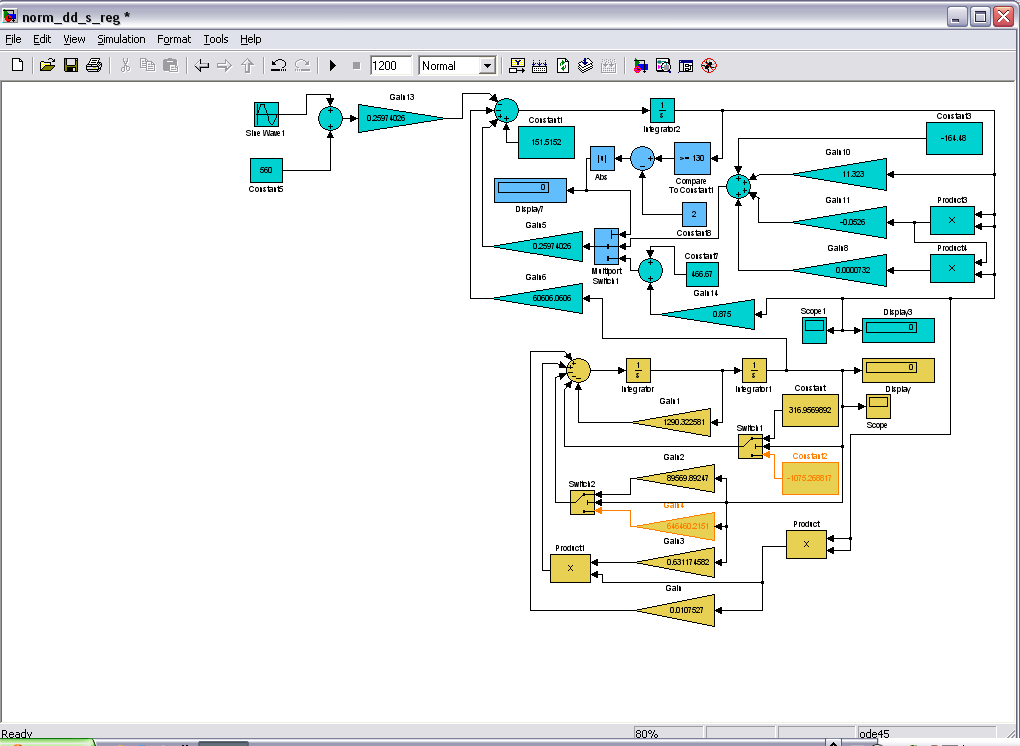Expand the Normal simulation mode dropdown

coord(487,66)
